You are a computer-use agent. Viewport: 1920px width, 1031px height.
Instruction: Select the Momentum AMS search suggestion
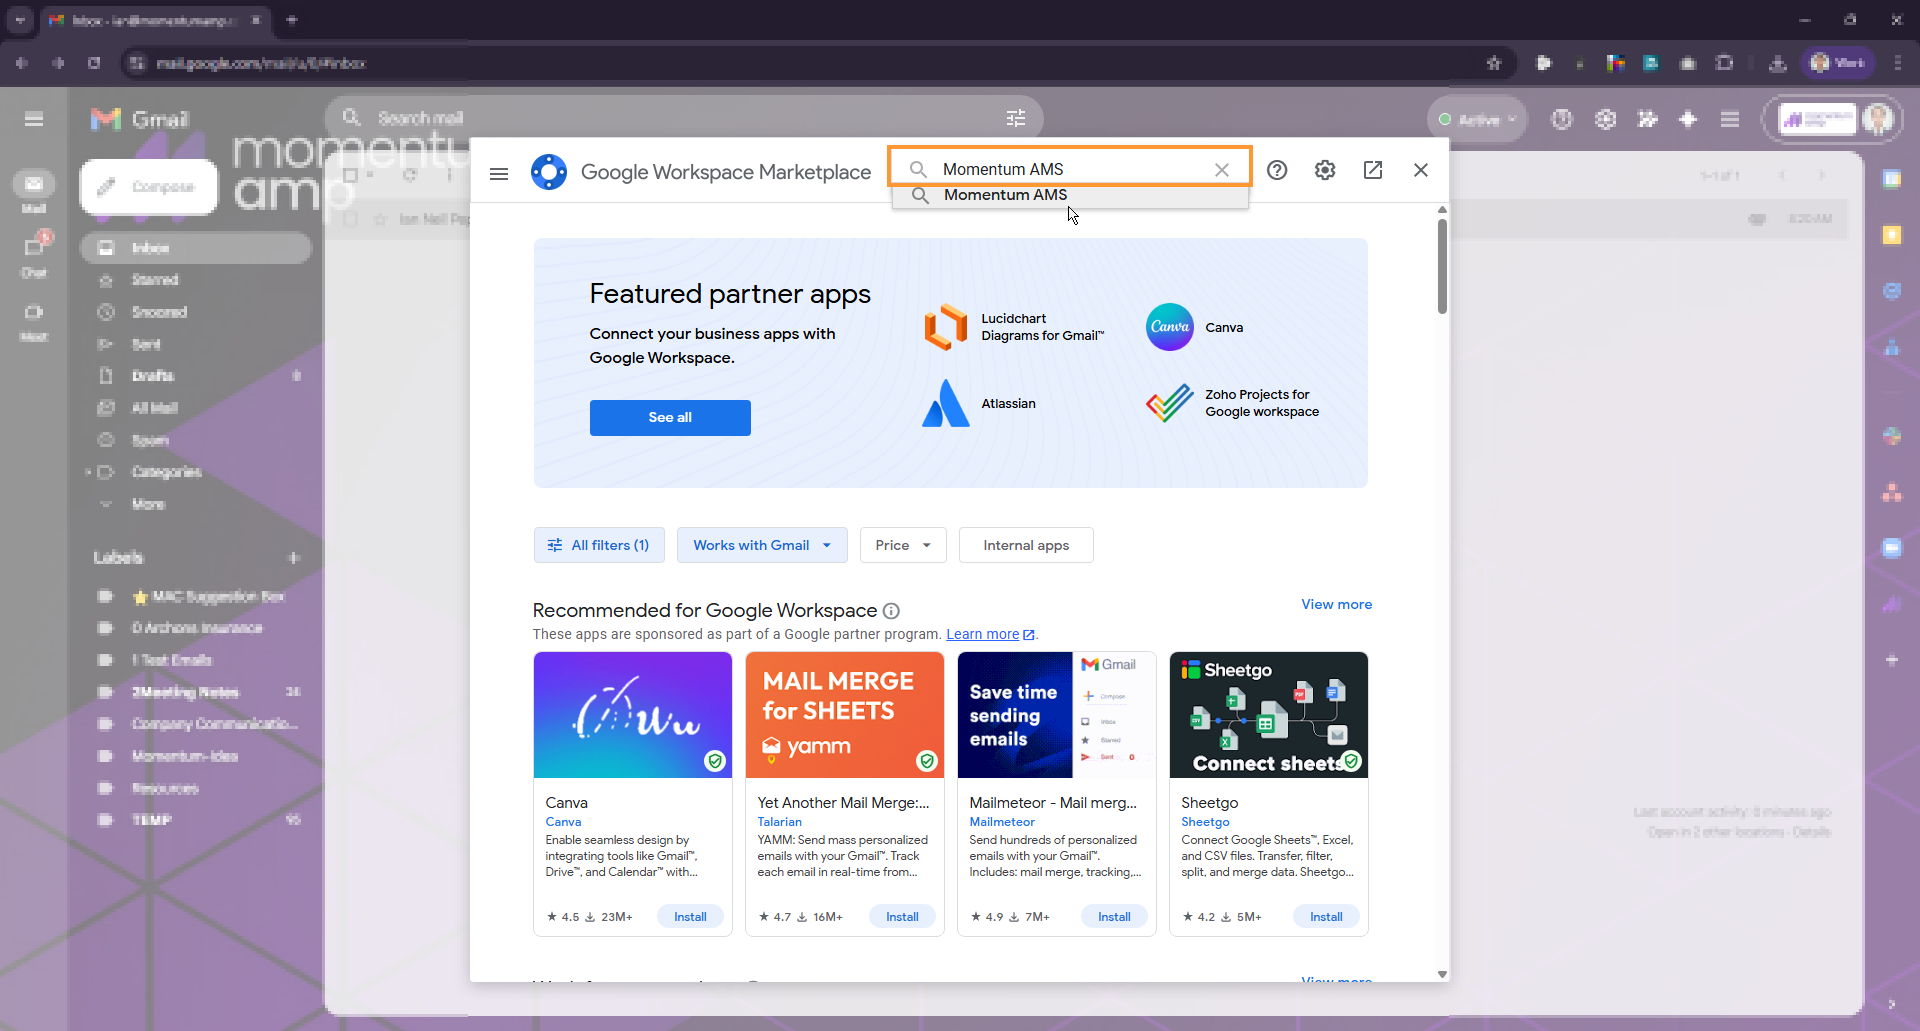click(1070, 195)
